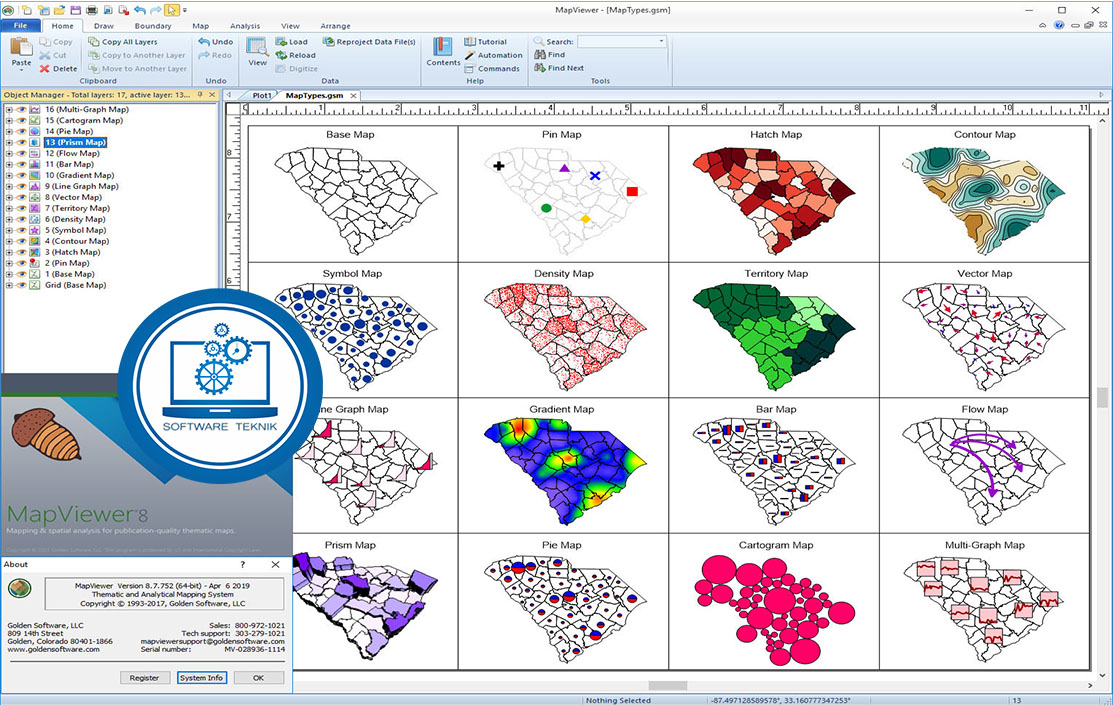The width and height of the screenshot is (1113, 705).
Task: Click the About dialog help question mark
Action: 243,564
